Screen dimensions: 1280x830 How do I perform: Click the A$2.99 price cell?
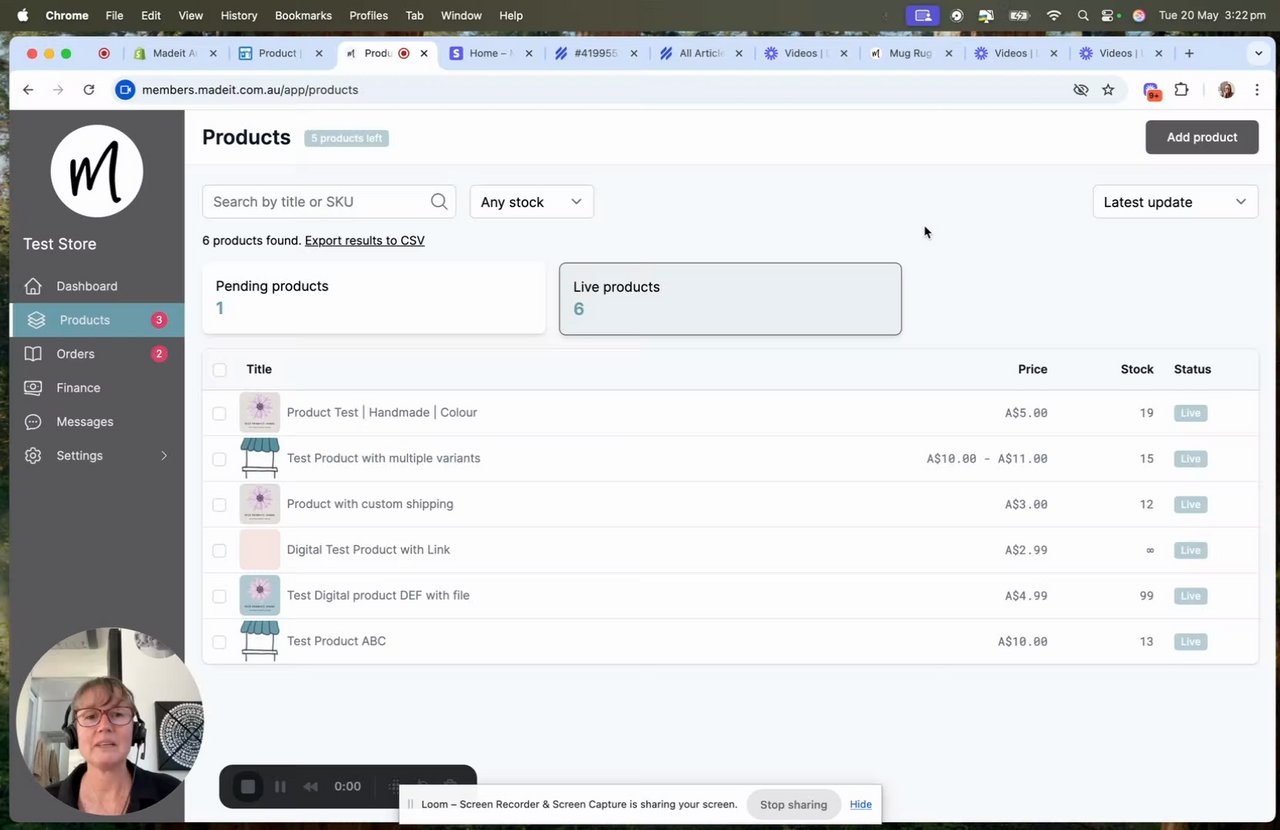tap(1026, 550)
